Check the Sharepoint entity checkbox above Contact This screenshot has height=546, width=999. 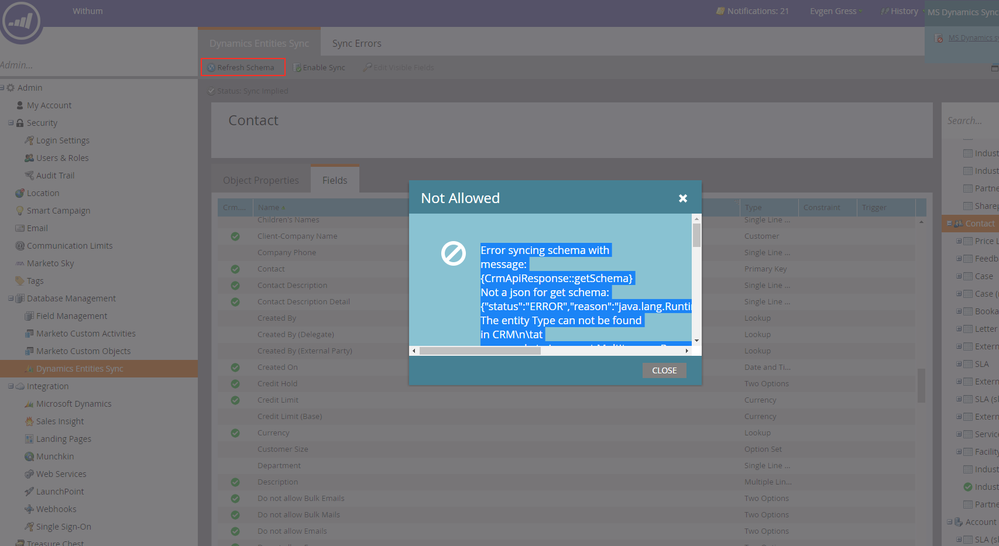pos(967,206)
